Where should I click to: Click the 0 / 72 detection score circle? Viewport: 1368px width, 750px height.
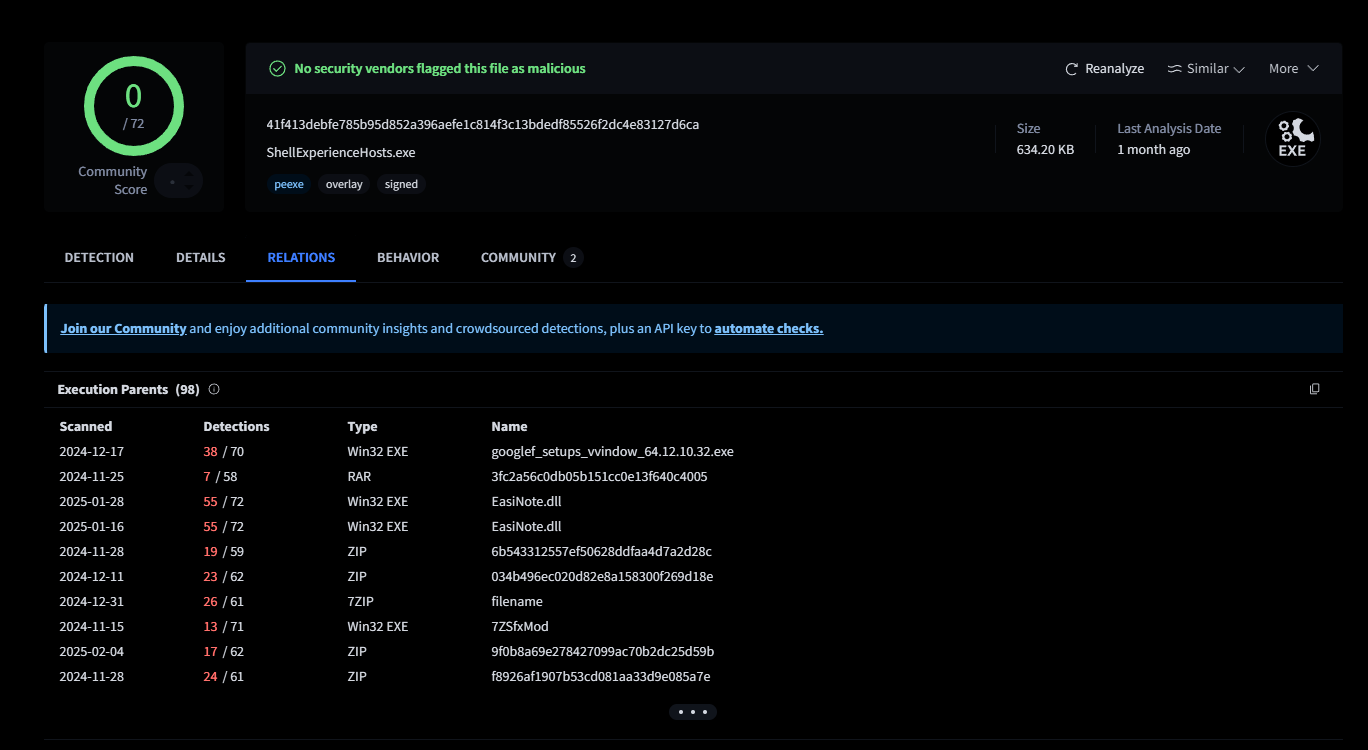(134, 106)
